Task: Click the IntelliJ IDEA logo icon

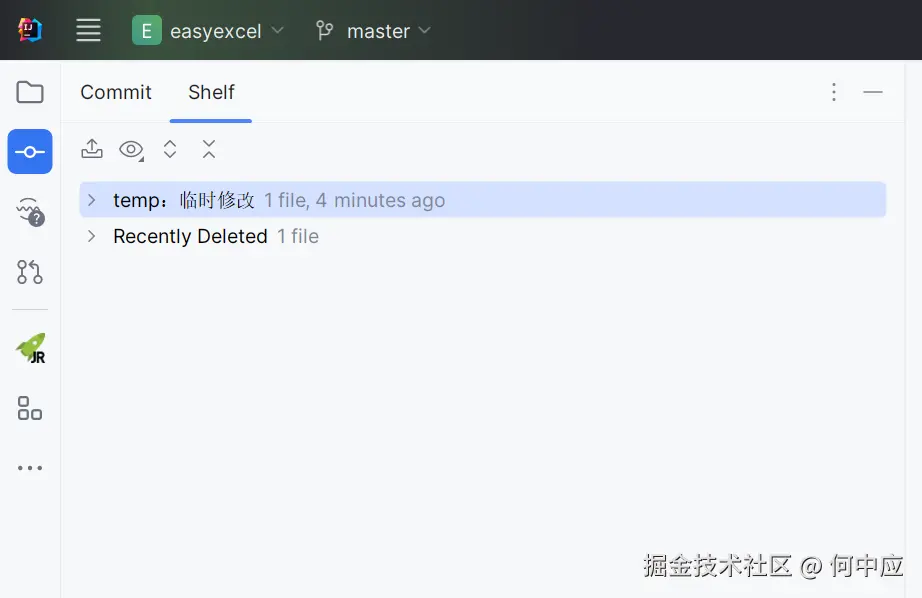Action: (x=29, y=30)
